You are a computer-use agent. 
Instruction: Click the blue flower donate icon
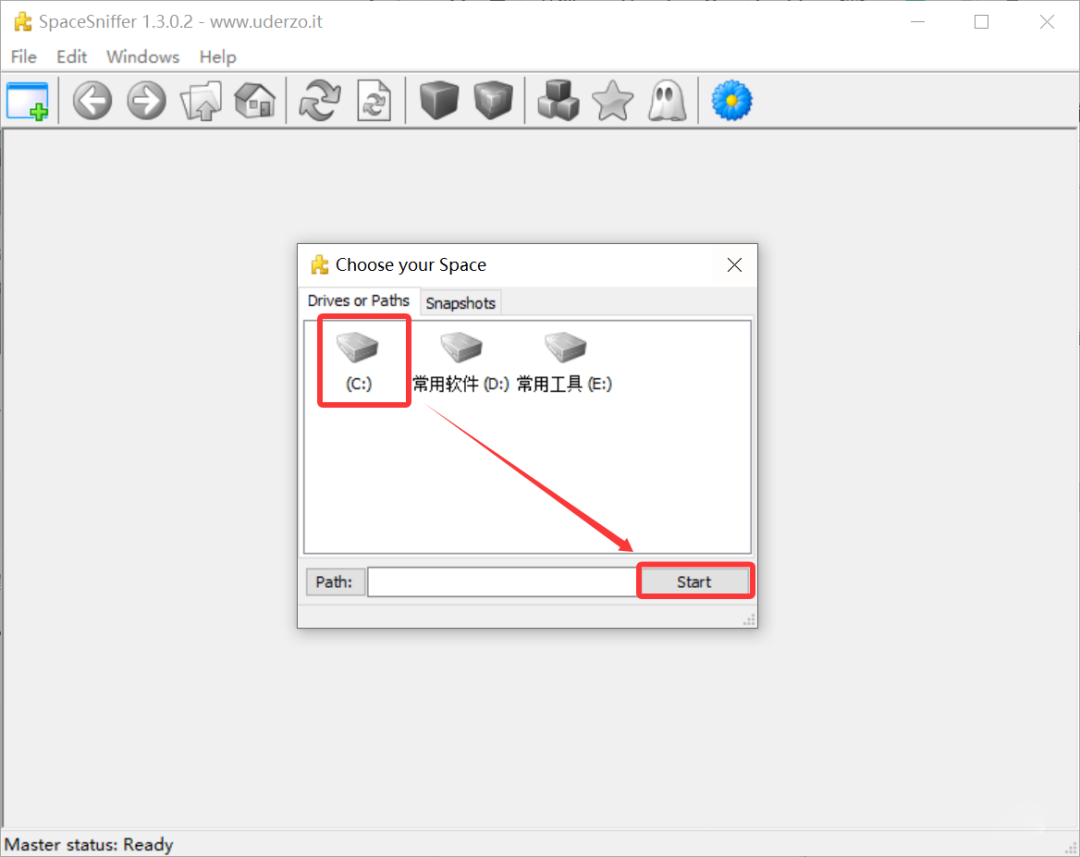[x=731, y=101]
